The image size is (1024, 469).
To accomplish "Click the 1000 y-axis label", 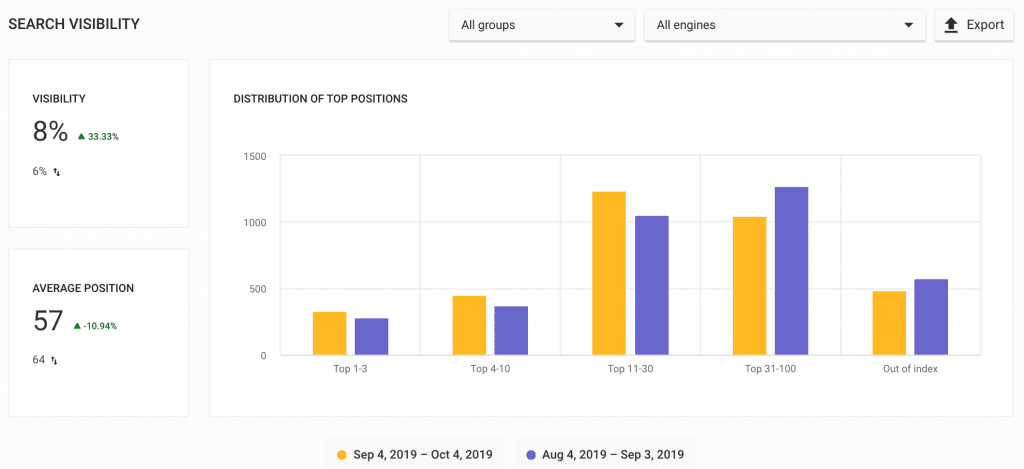I will pyautogui.click(x=255, y=223).
